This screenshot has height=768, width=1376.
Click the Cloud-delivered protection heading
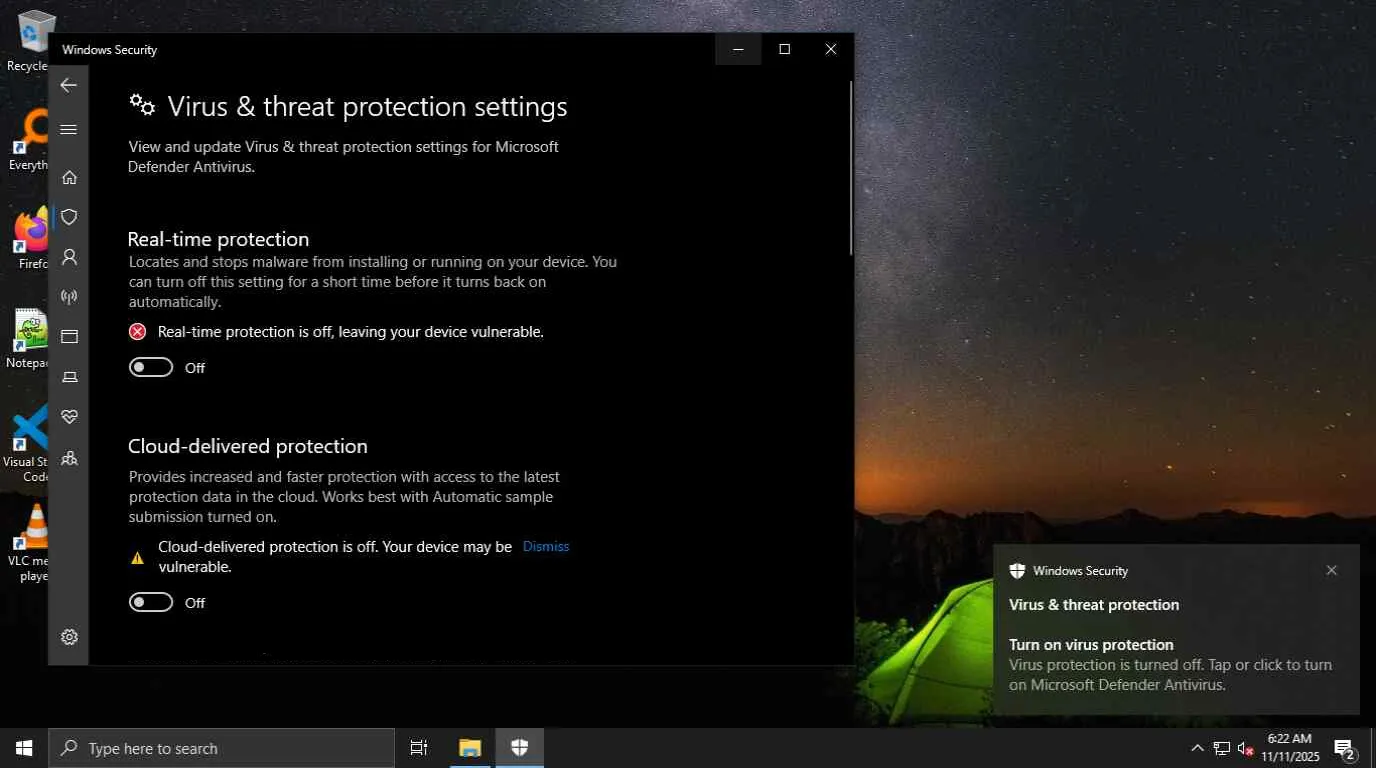tap(248, 446)
